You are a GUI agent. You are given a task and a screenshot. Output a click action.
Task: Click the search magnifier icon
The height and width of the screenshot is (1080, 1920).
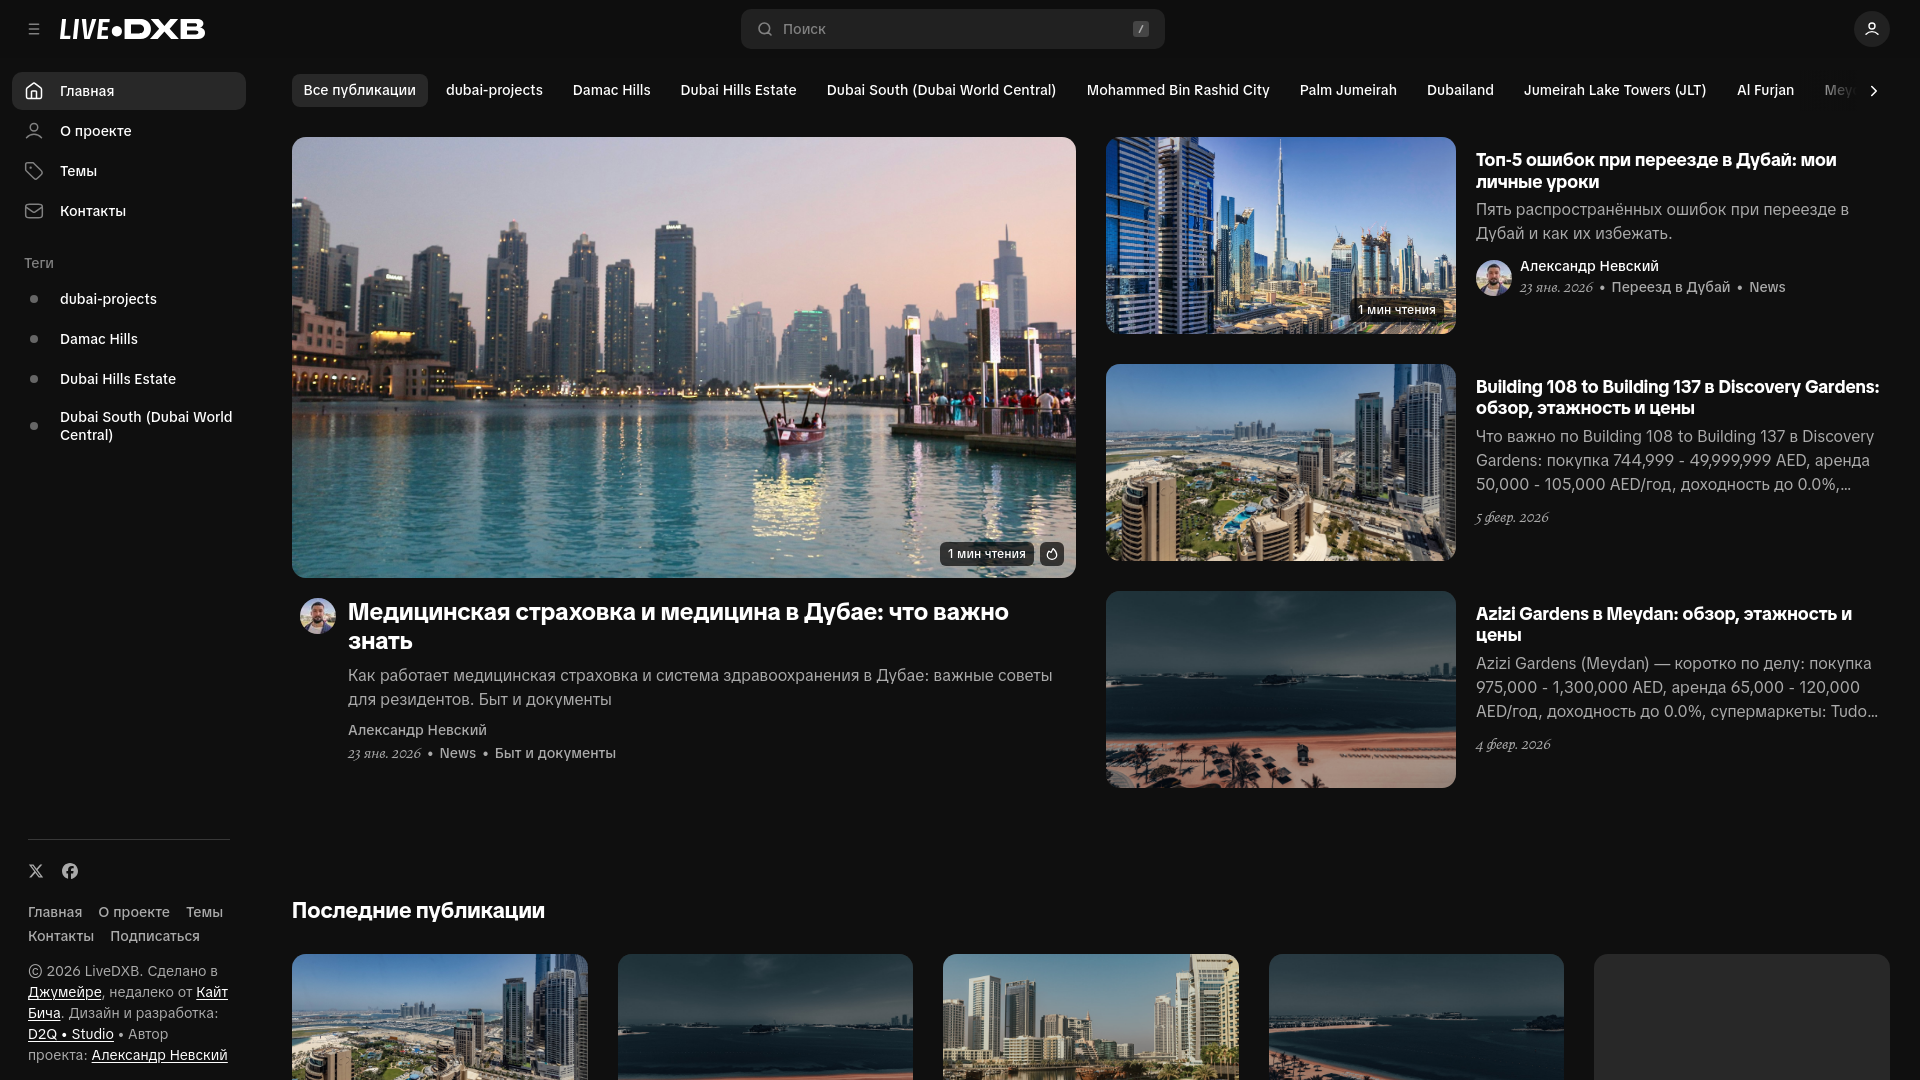point(765,29)
